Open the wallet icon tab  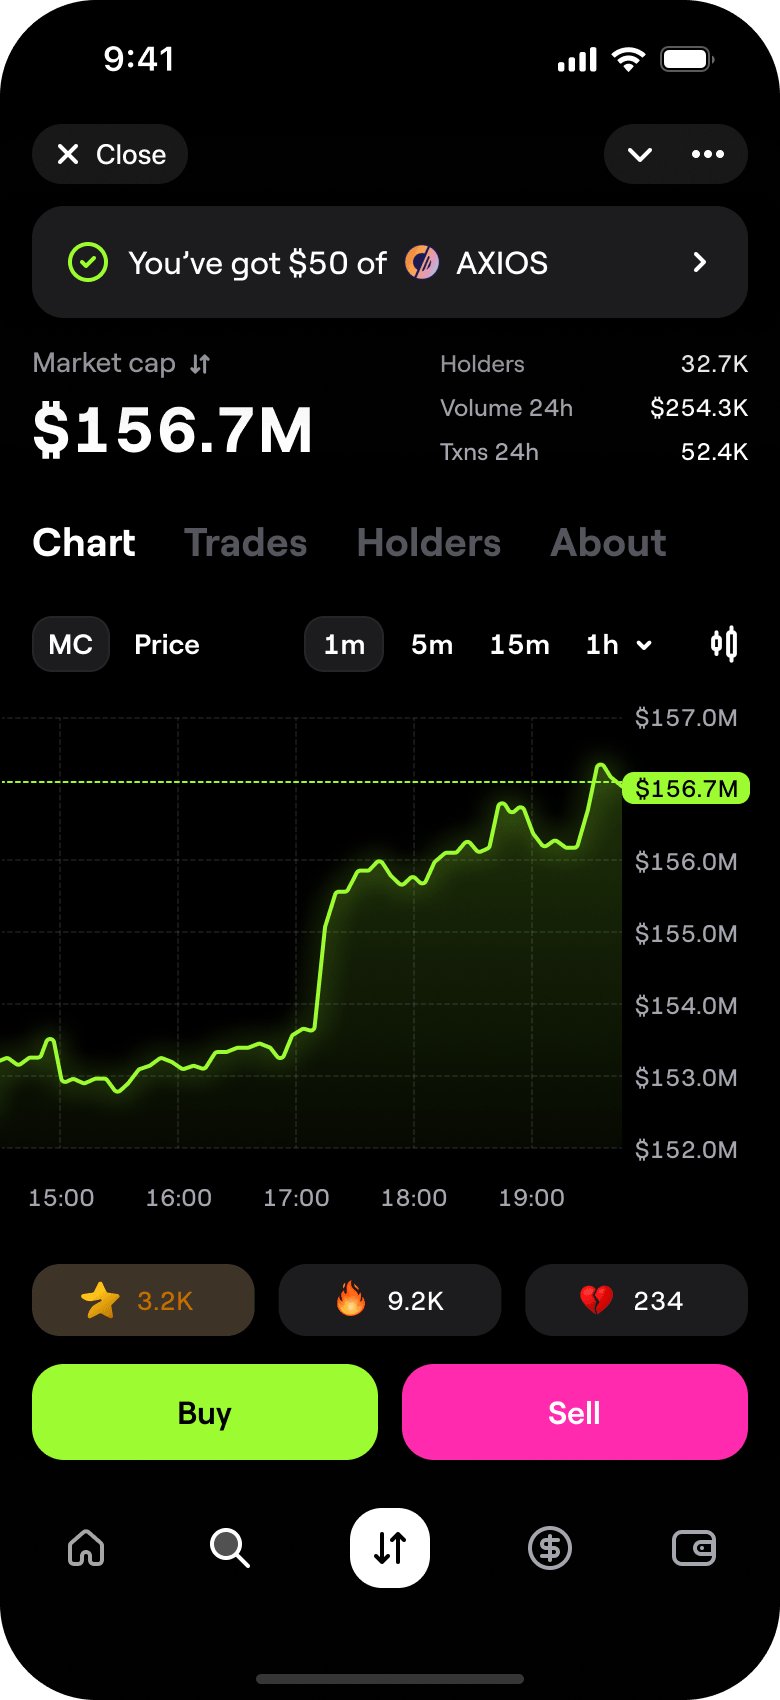pos(693,1548)
